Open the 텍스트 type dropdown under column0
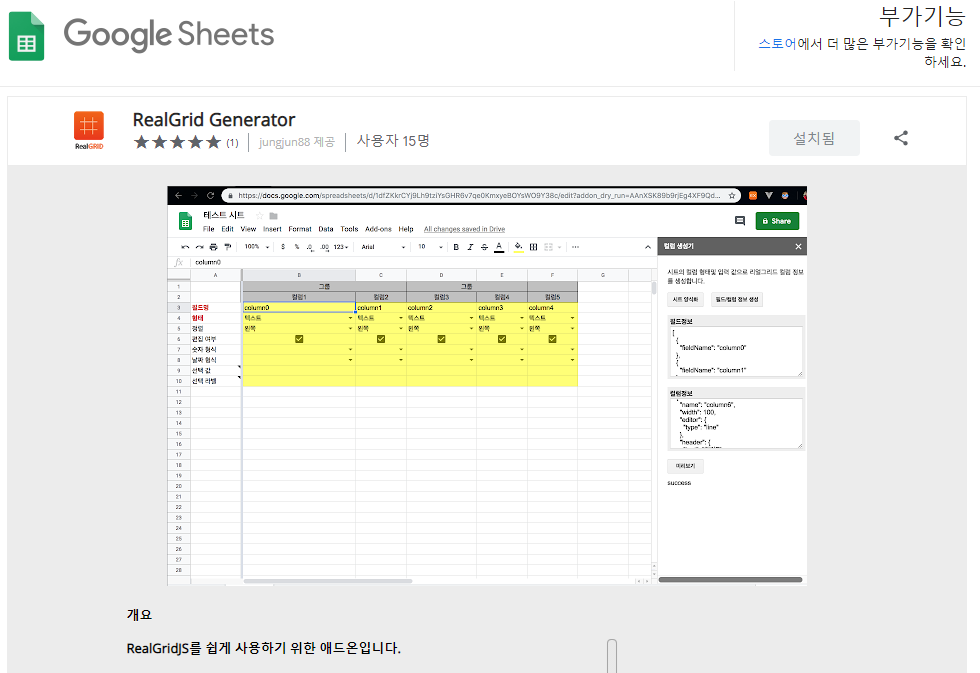The image size is (980, 673). click(x=350, y=318)
